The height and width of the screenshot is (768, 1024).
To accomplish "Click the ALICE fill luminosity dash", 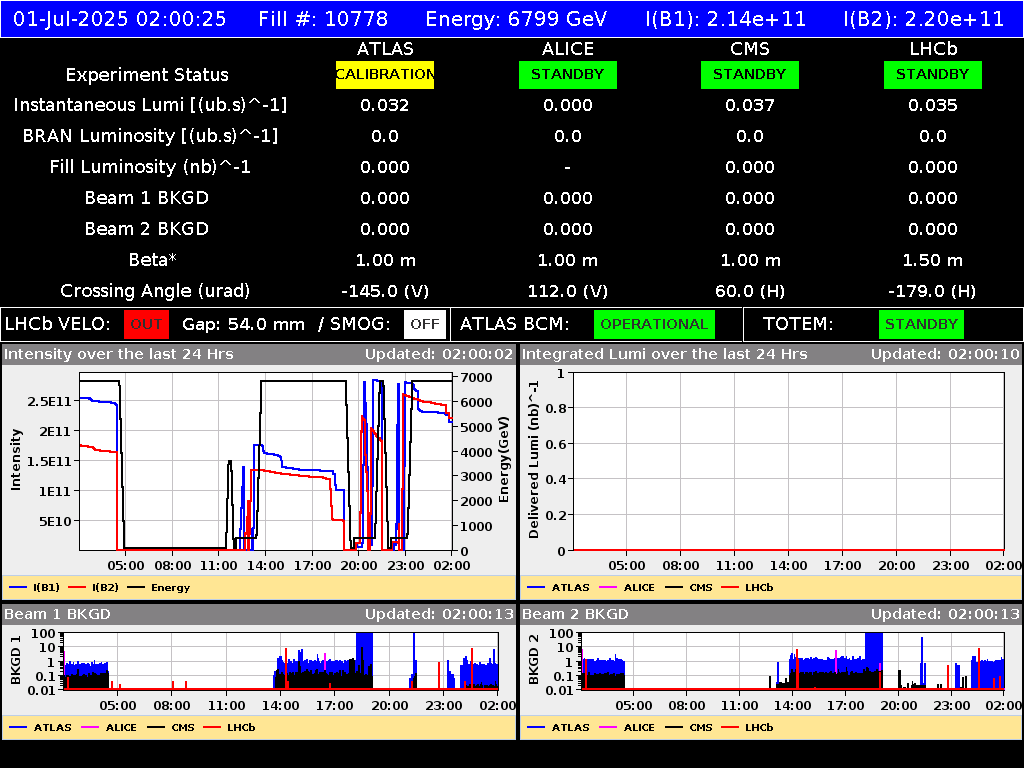I will pyautogui.click(x=568, y=168).
